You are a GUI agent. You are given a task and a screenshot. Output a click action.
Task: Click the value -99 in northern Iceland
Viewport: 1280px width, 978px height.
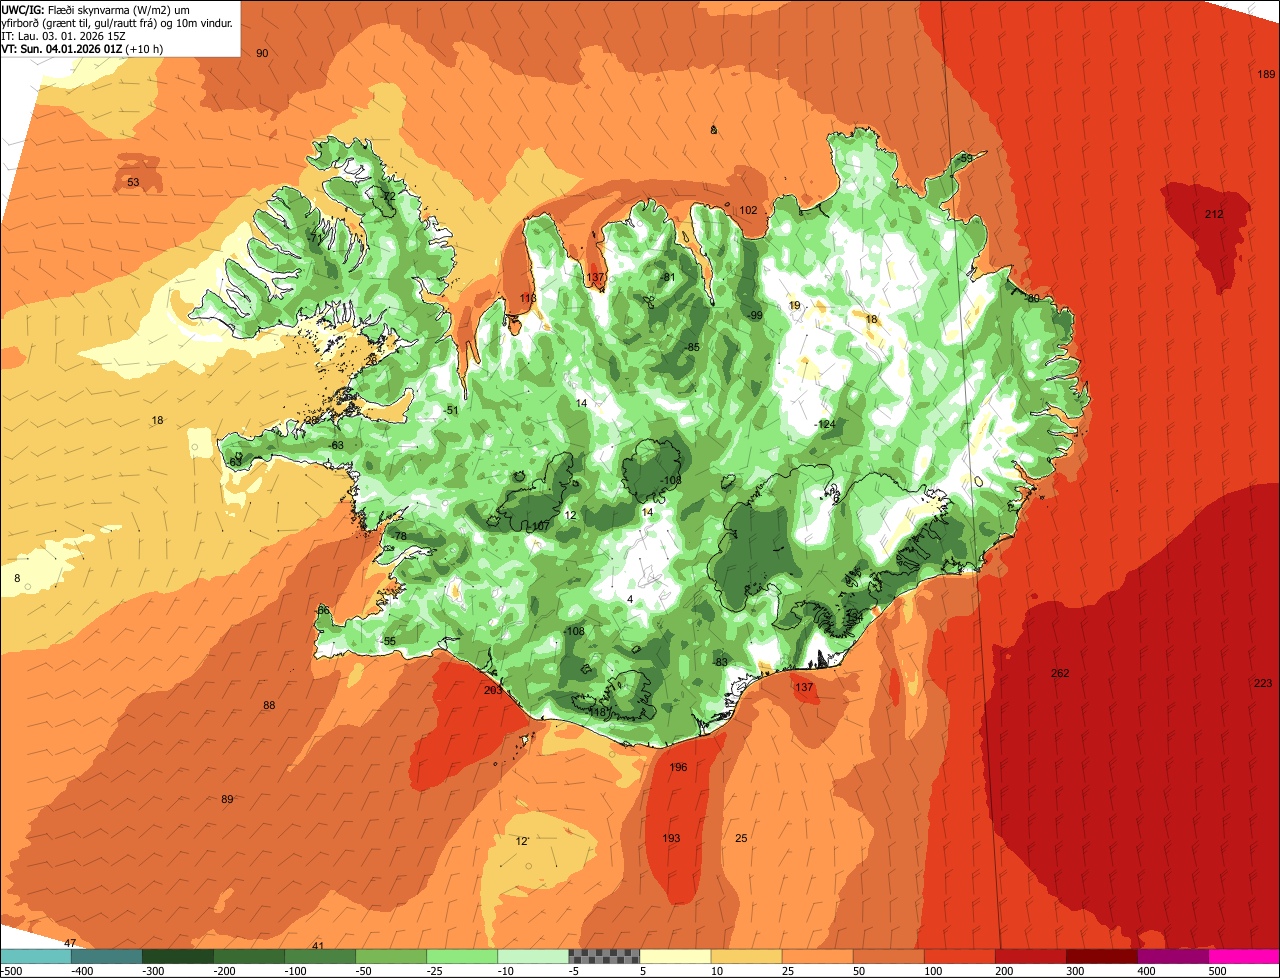tap(755, 315)
